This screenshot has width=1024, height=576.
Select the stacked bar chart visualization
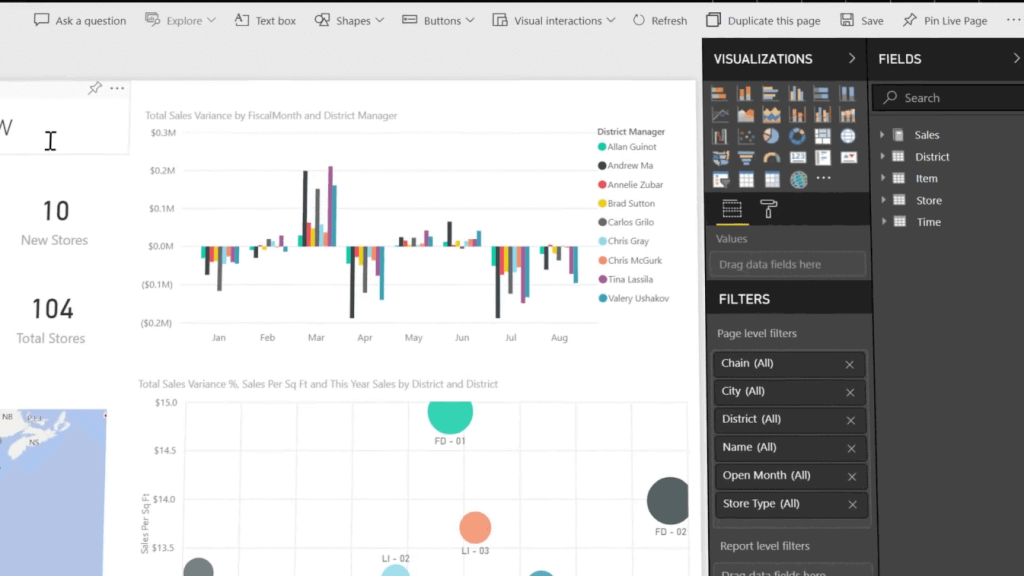click(720, 92)
